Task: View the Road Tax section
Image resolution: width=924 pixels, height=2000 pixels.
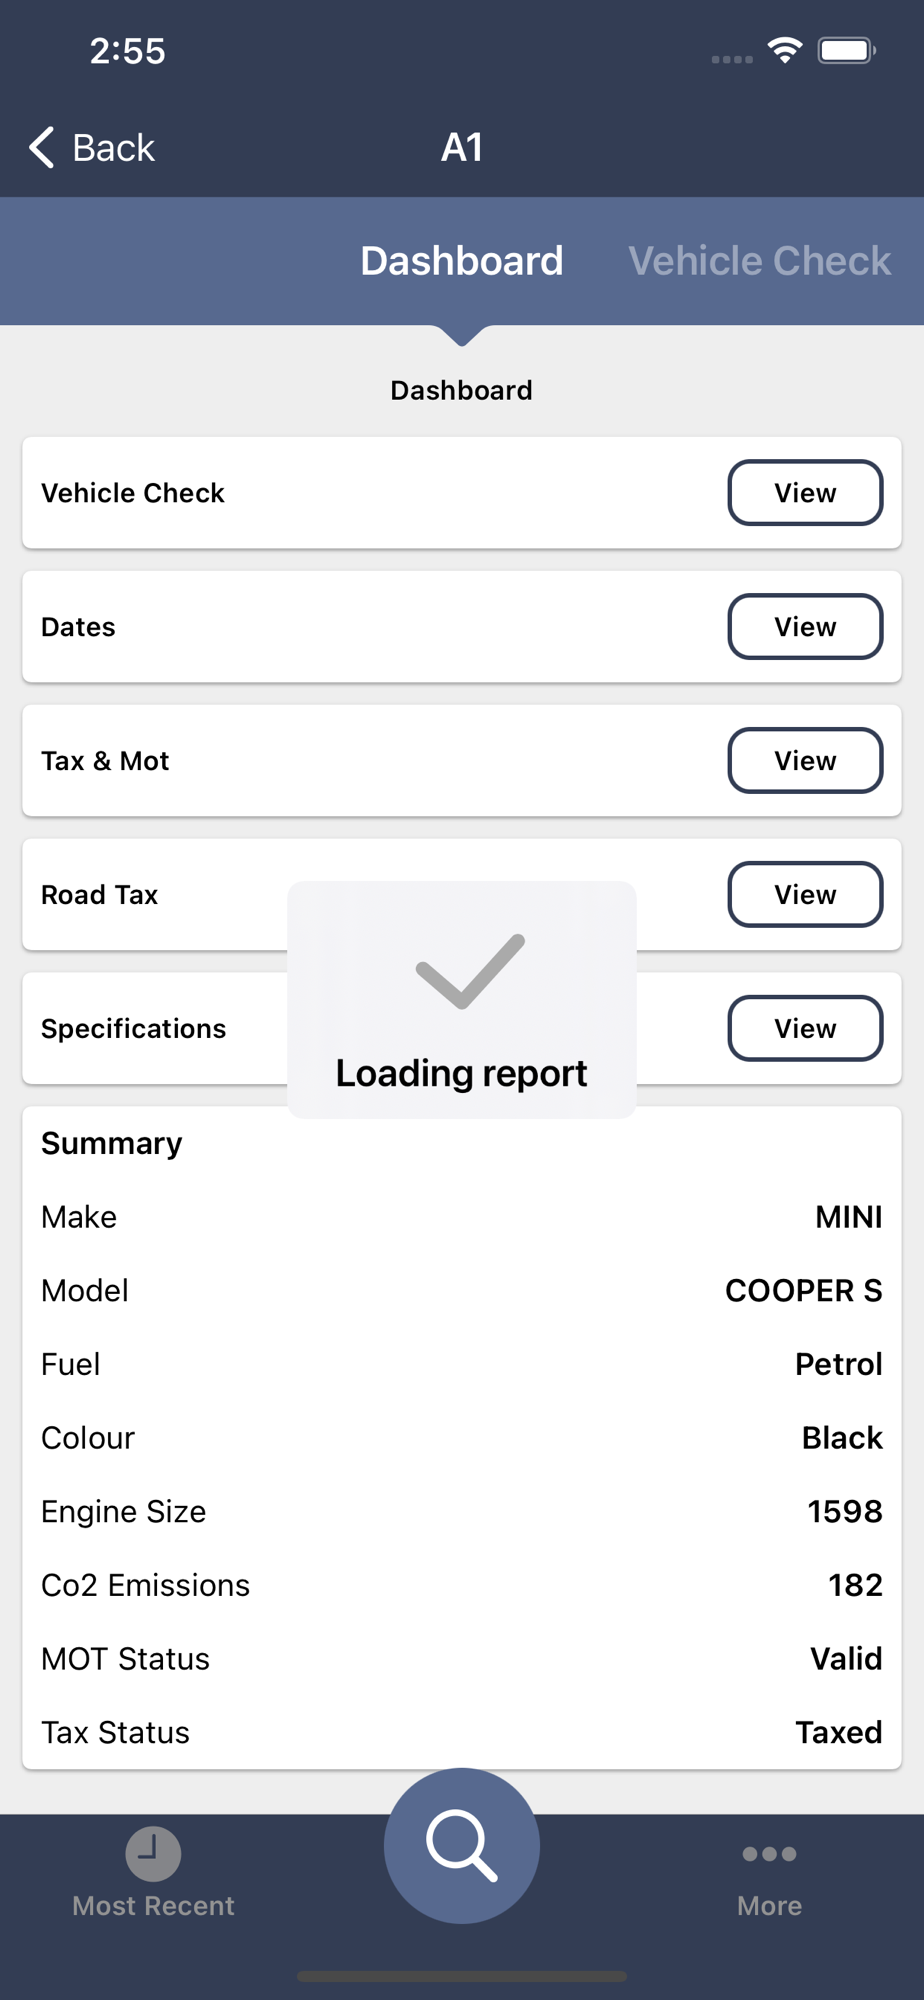Action: pos(805,895)
